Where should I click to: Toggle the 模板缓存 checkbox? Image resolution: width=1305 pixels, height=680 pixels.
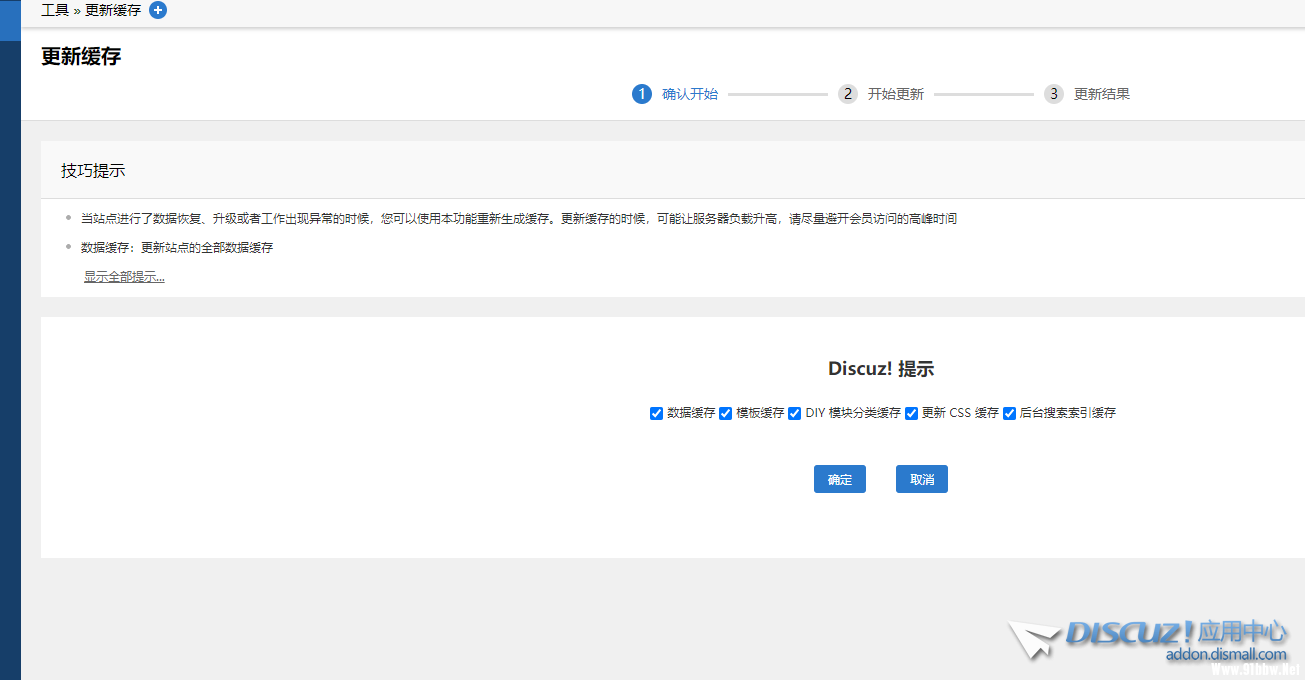coord(726,414)
